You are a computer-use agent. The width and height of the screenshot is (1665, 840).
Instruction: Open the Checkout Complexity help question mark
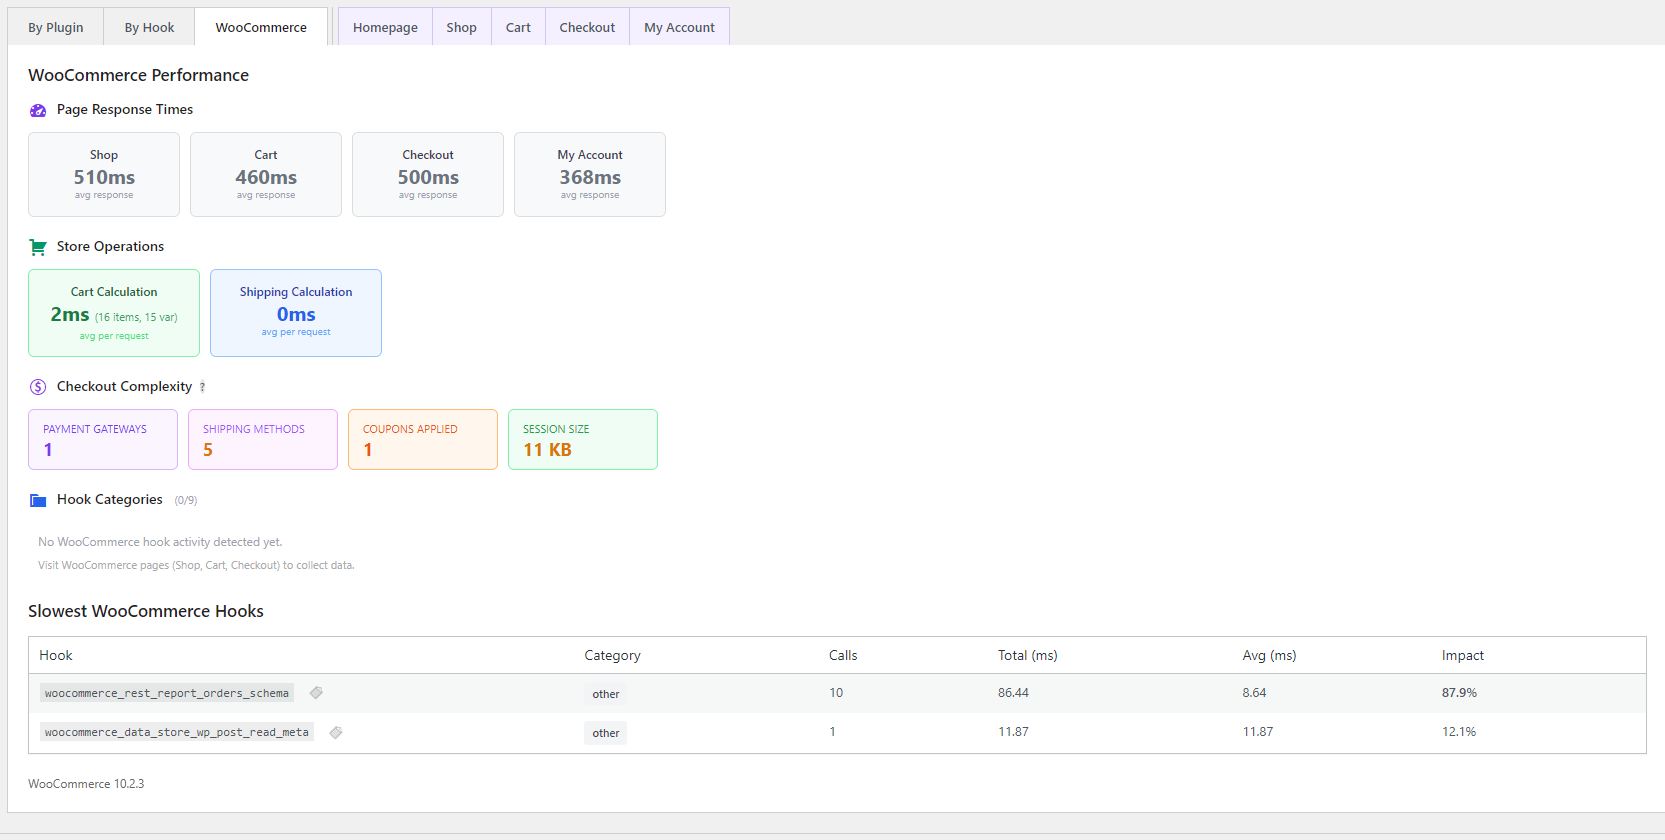pos(202,388)
